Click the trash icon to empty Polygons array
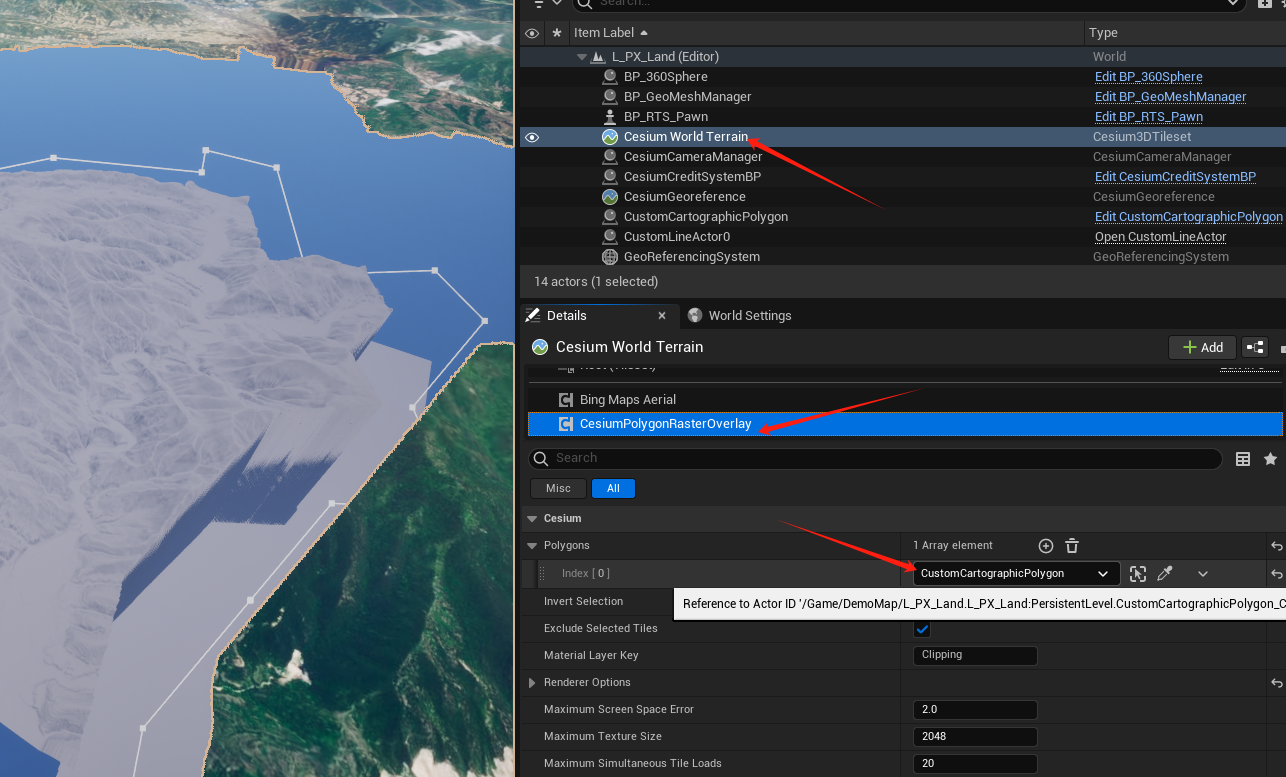 [1072, 546]
